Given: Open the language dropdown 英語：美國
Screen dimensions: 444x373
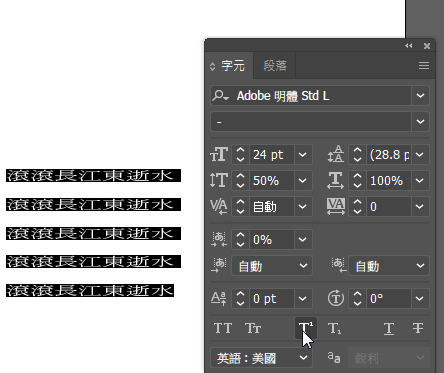Looking at the screenshot, I should tap(261, 358).
